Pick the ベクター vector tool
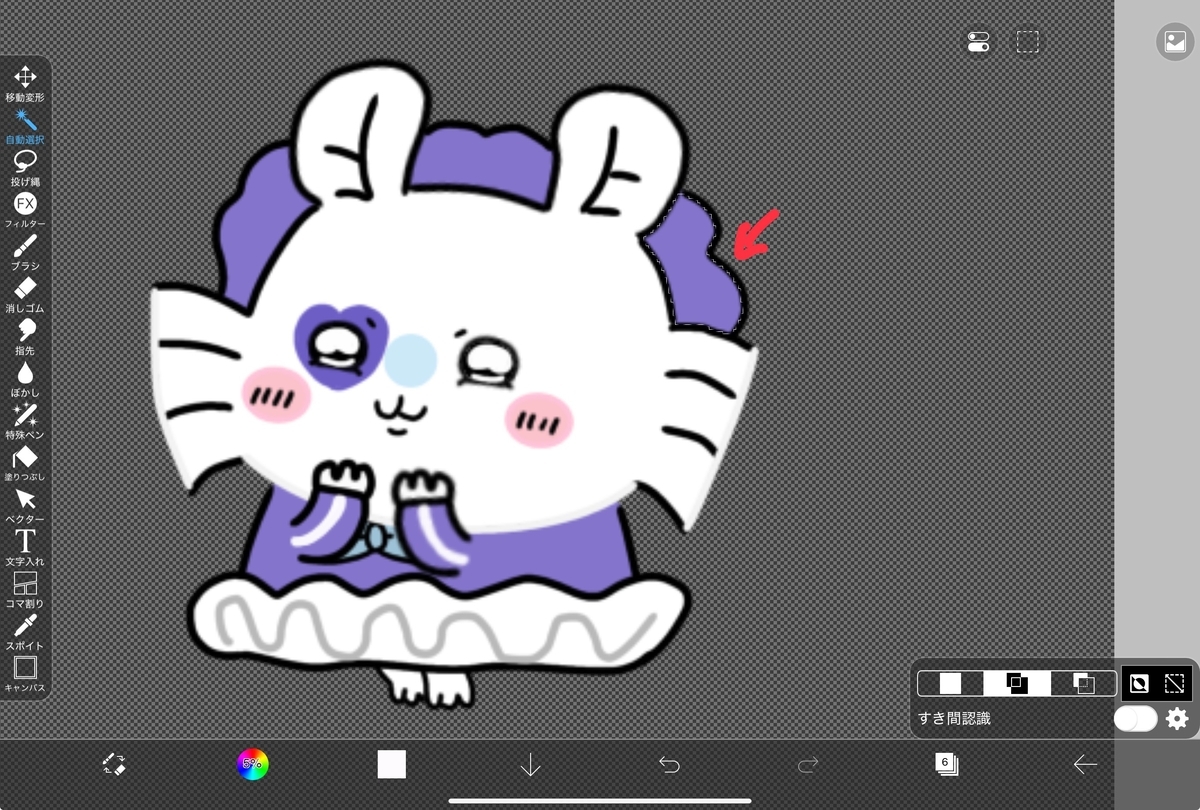 [x=25, y=504]
